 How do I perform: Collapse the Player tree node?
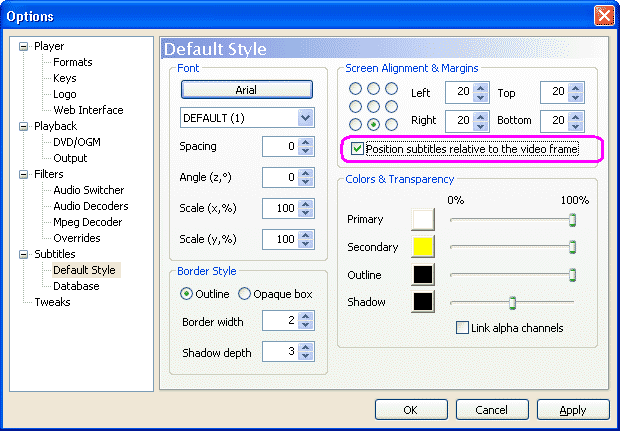(24, 46)
